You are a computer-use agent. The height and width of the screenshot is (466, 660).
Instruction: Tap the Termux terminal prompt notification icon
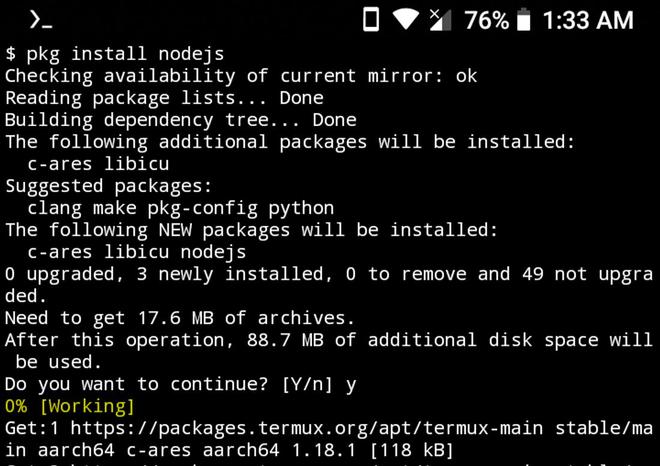(x=41, y=20)
